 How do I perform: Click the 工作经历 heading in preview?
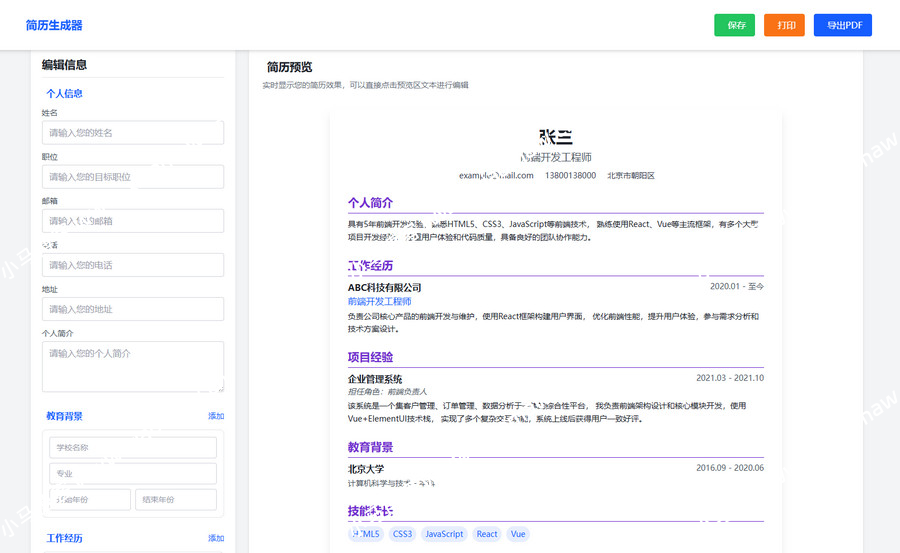pyautogui.click(x=370, y=266)
